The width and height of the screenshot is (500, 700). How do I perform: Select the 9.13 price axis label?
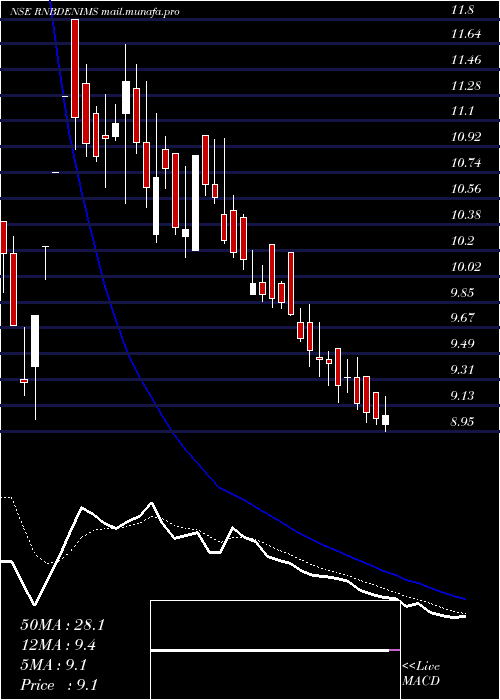click(464, 396)
